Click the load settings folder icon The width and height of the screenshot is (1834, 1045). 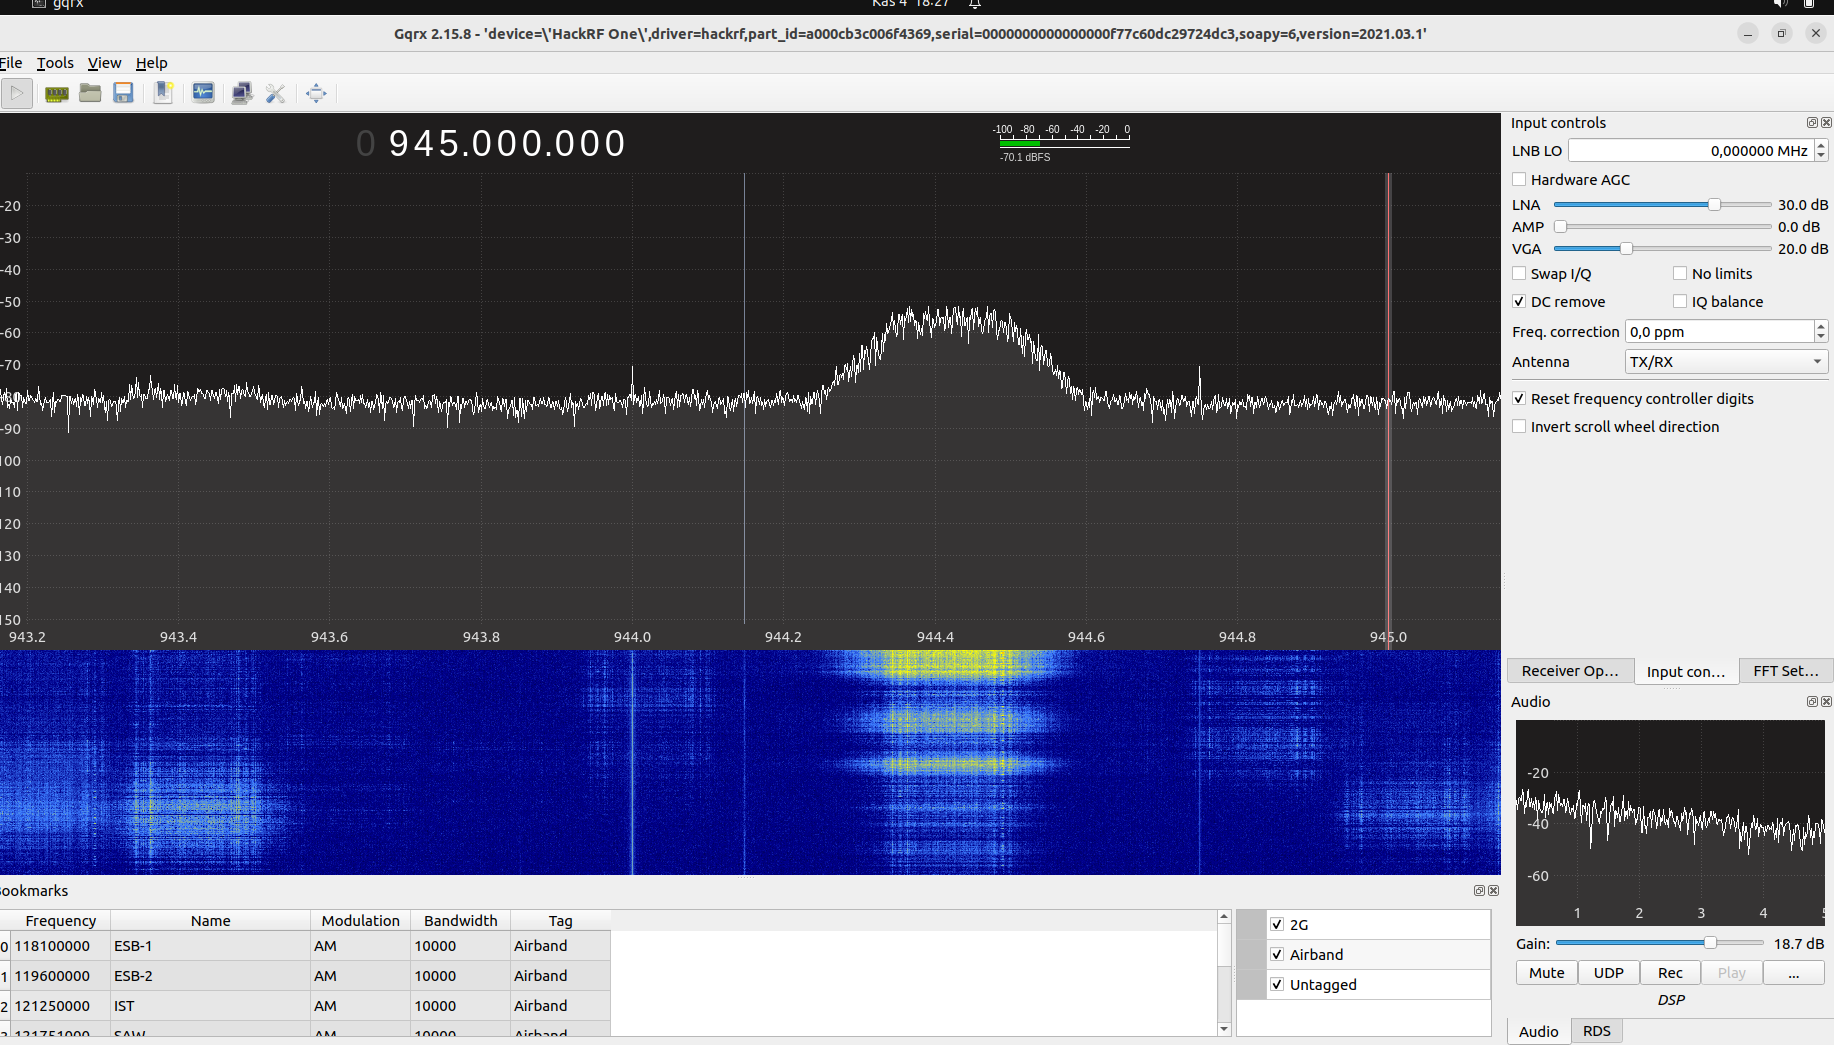[90, 93]
